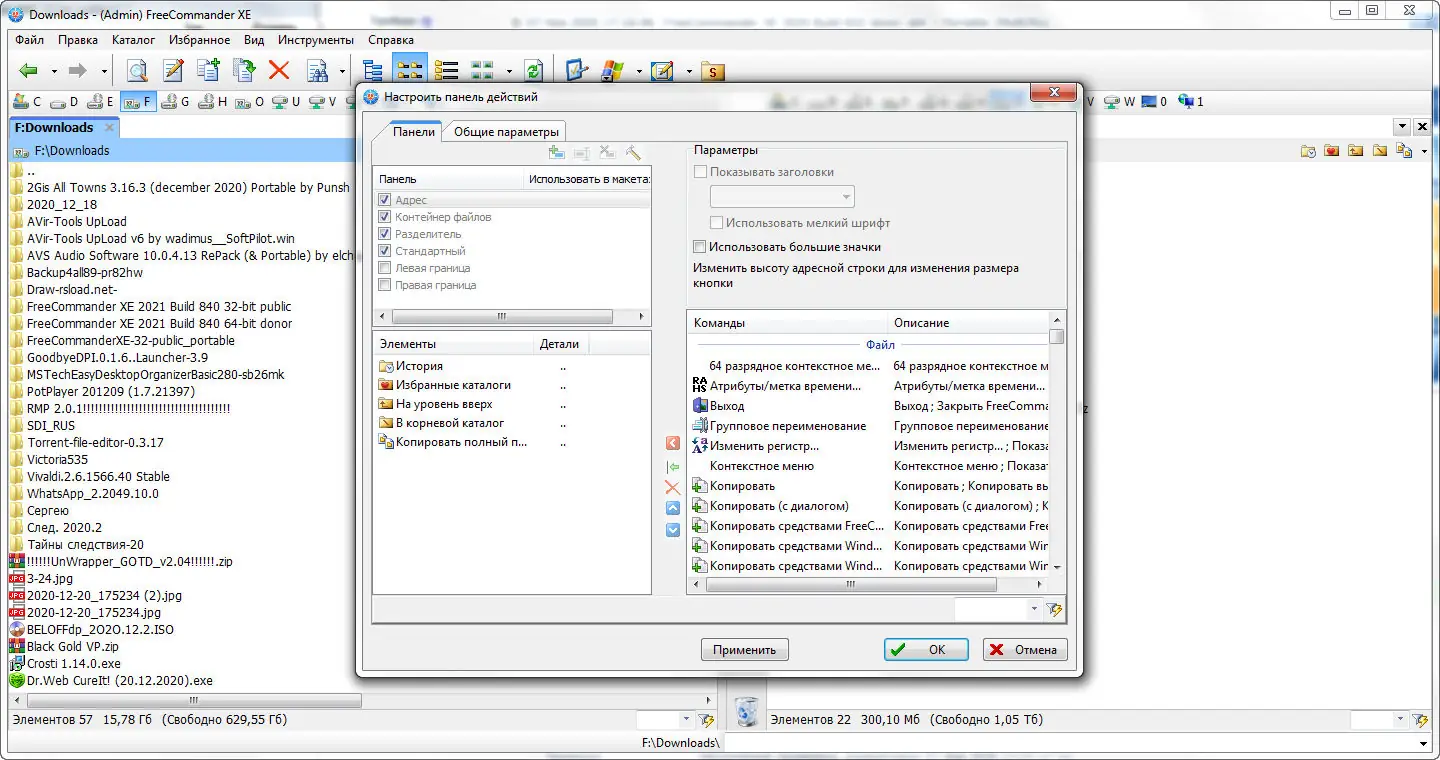Click add new panel icon in dialog
This screenshot has width=1440, height=760.
tap(557, 153)
